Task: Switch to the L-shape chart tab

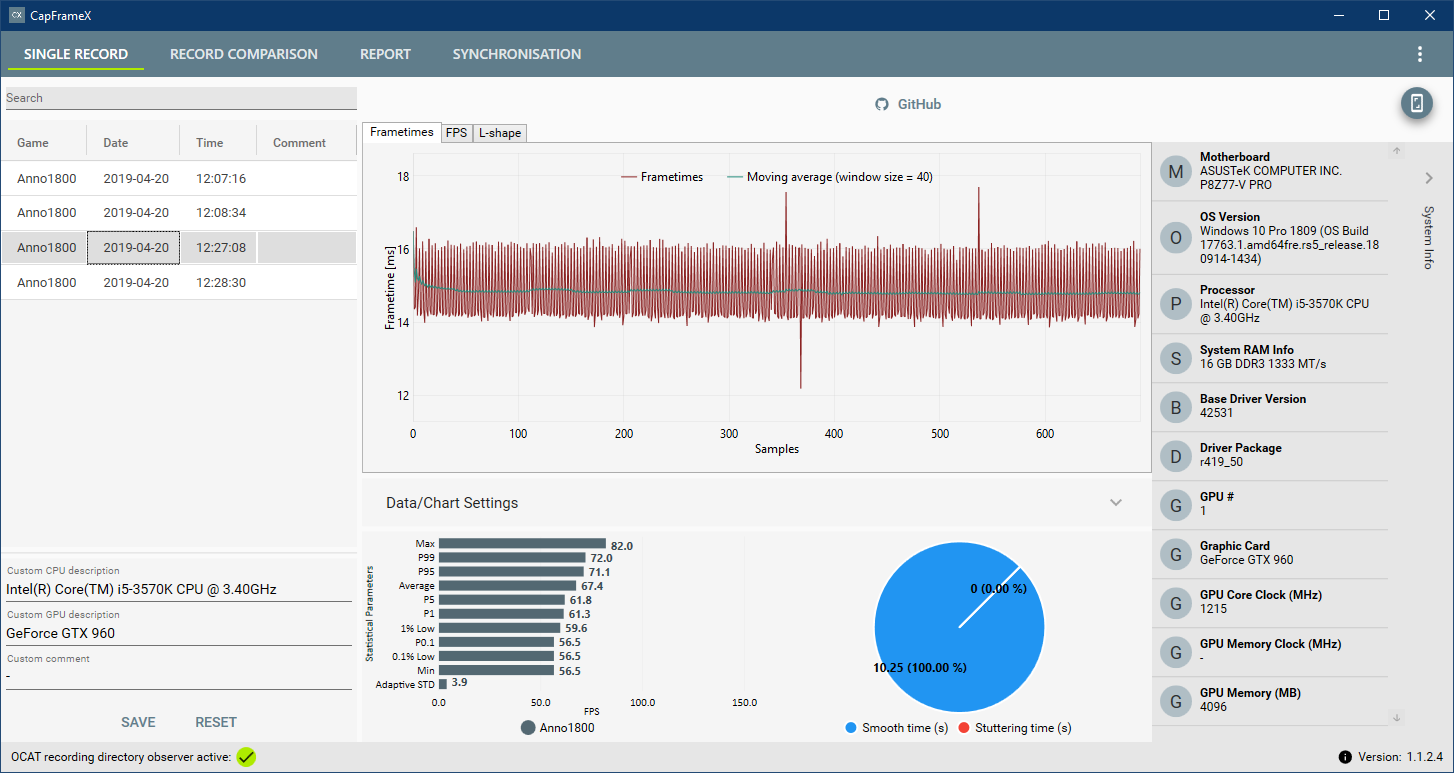Action: click(x=499, y=133)
